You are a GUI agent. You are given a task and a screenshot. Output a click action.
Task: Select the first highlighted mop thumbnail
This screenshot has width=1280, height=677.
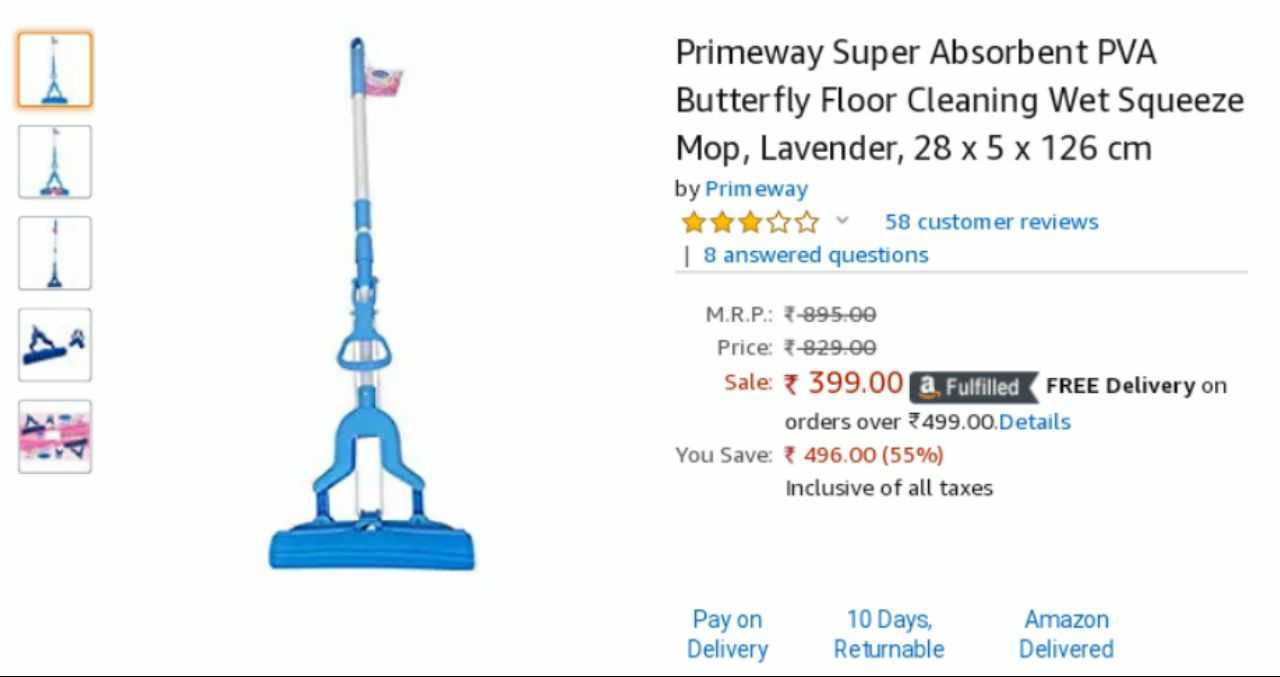54,70
